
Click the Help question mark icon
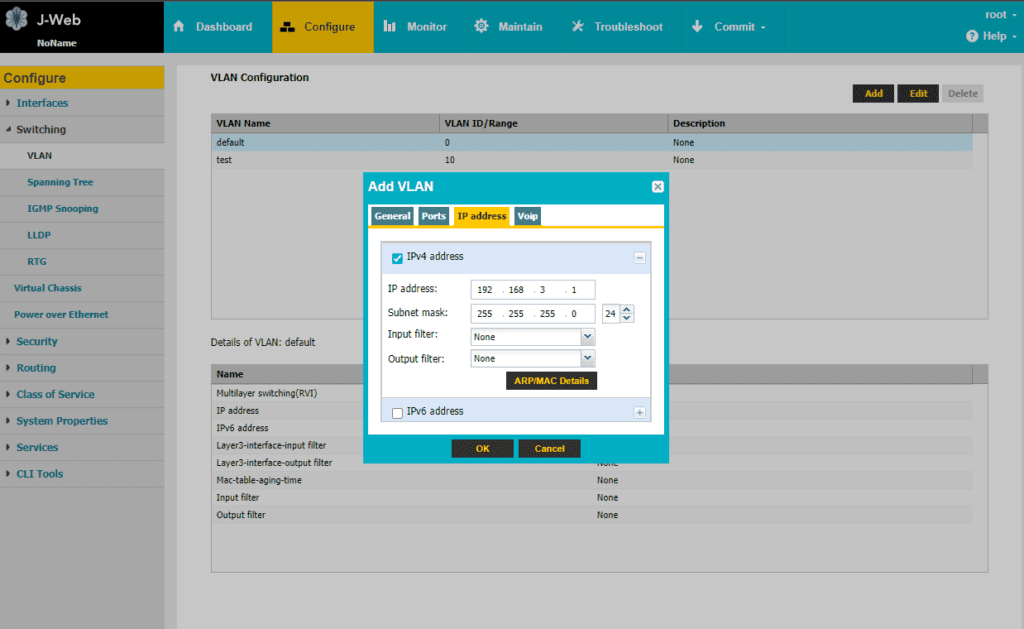pos(972,36)
